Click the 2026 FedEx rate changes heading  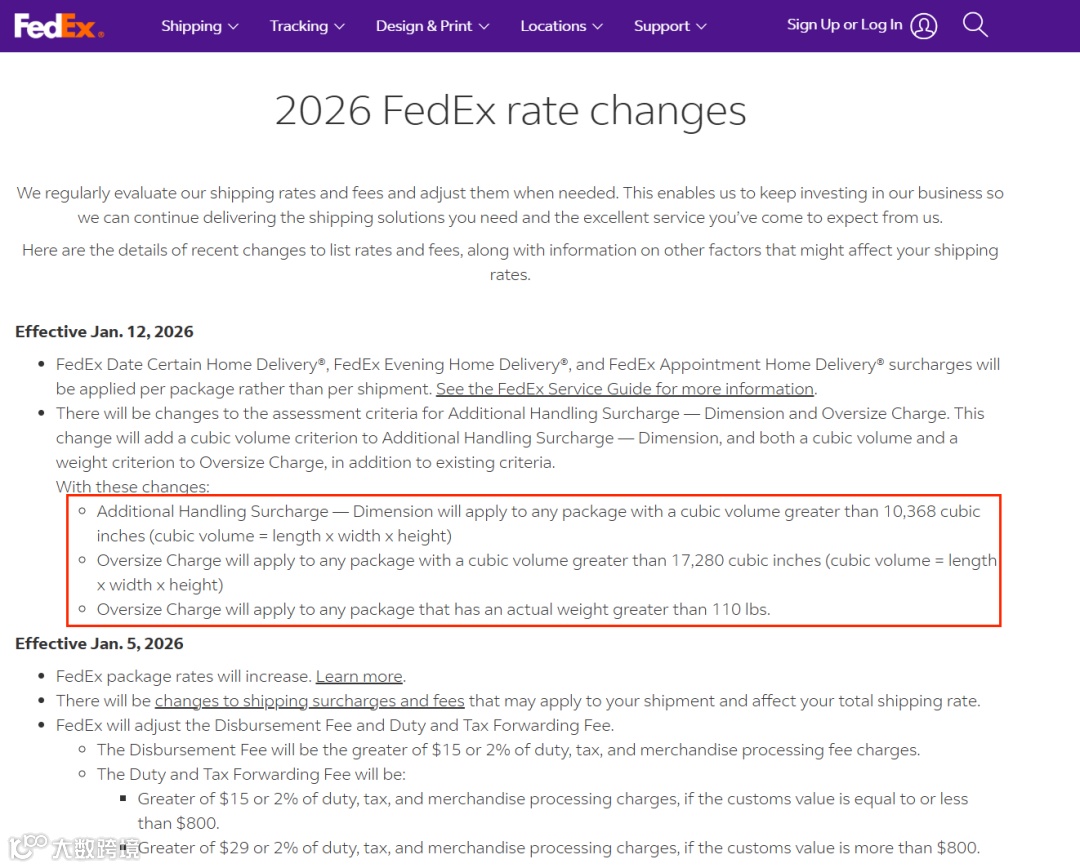[510, 111]
